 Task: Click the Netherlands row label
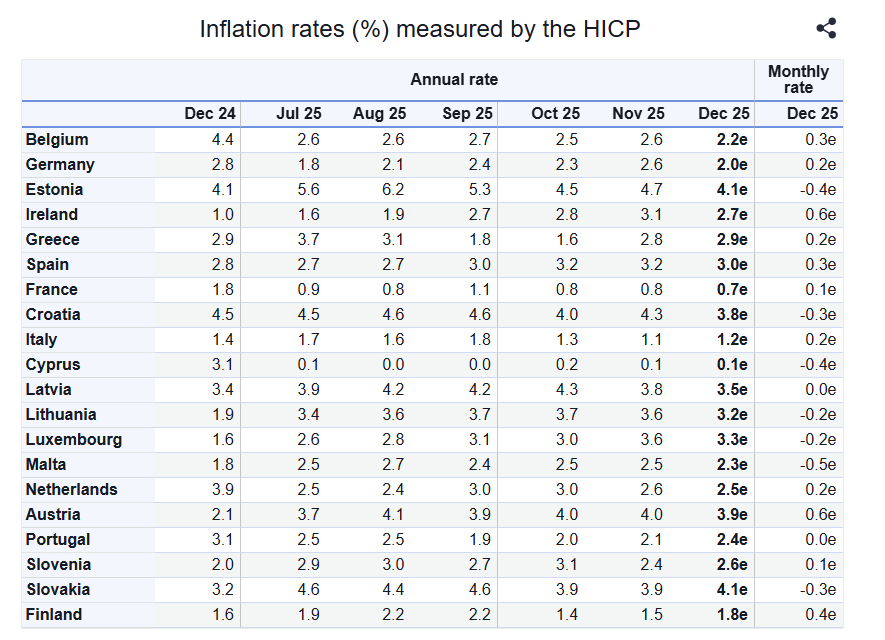pos(71,490)
